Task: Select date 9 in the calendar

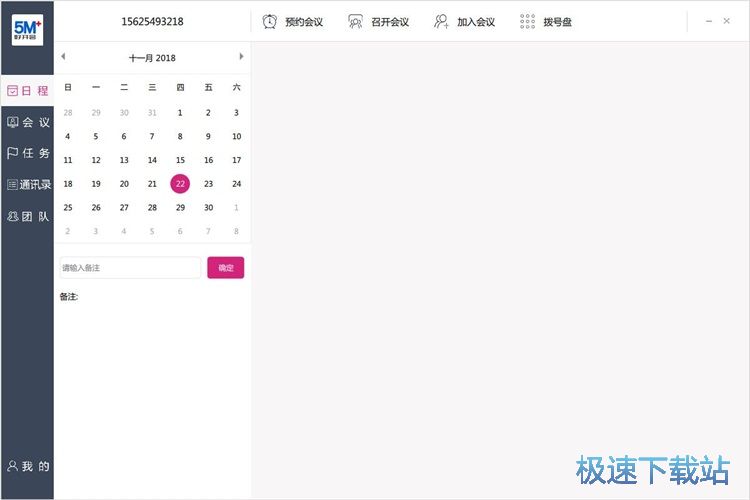Action: coord(209,136)
